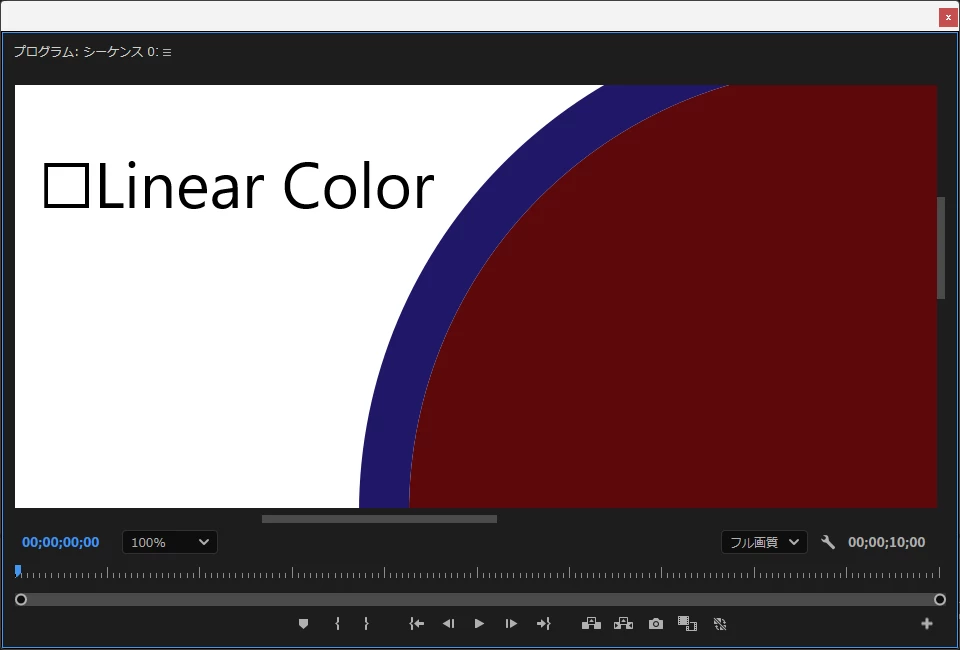Click the Linear Color text in preview

point(264,185)
